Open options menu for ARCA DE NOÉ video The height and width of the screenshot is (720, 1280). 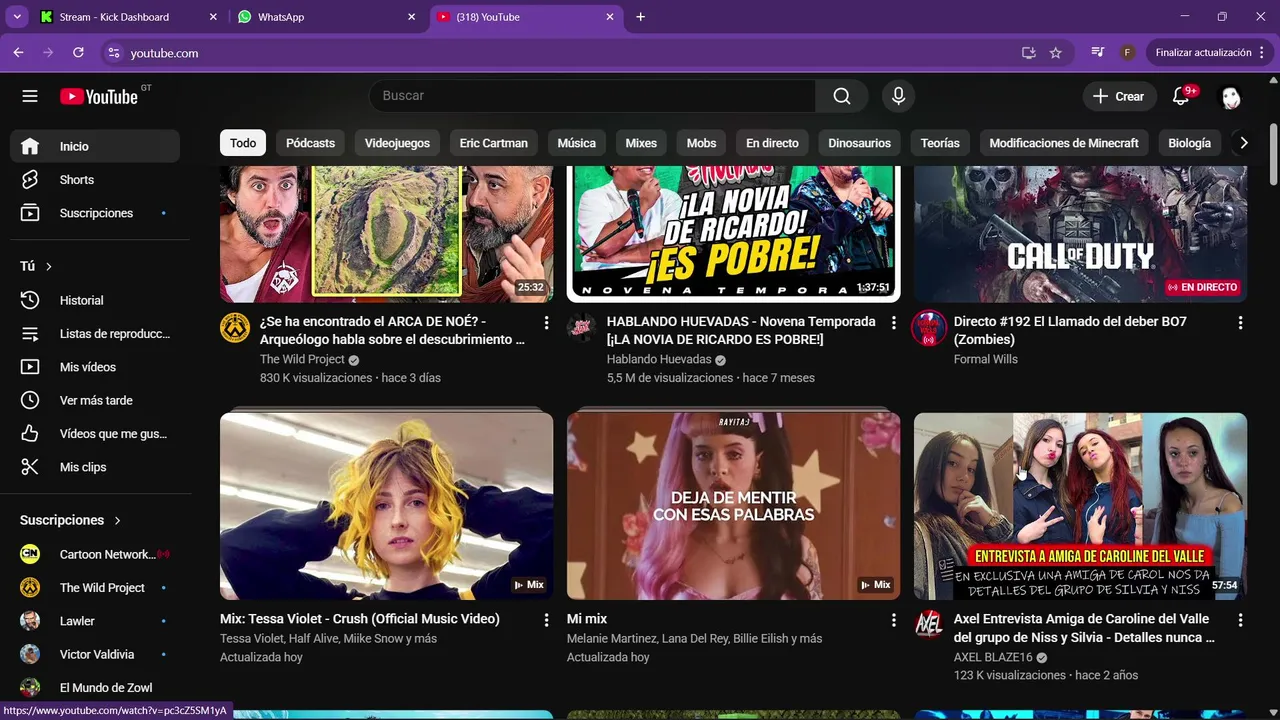tap(546, 323)
